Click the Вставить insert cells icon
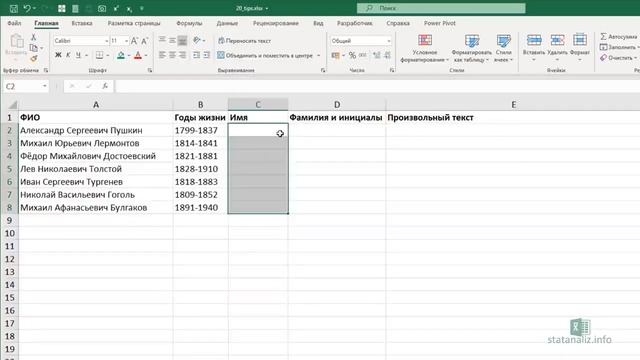Screen dimensions: 640x360 tap(534, 40)
